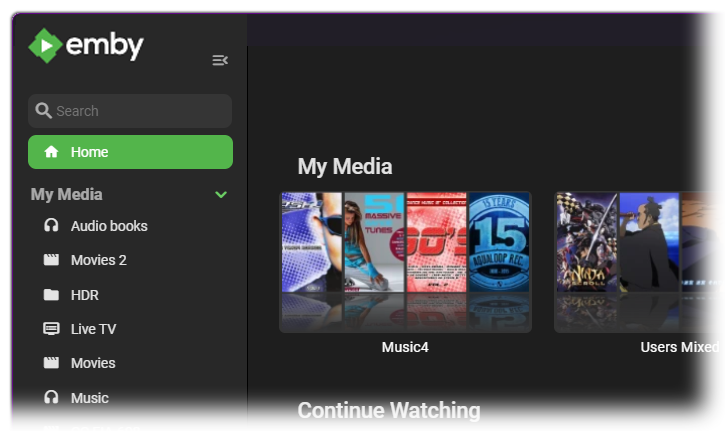Collapse the My Media section with the green chevron
Screen dimensions: 725x431
coord(221,195)
